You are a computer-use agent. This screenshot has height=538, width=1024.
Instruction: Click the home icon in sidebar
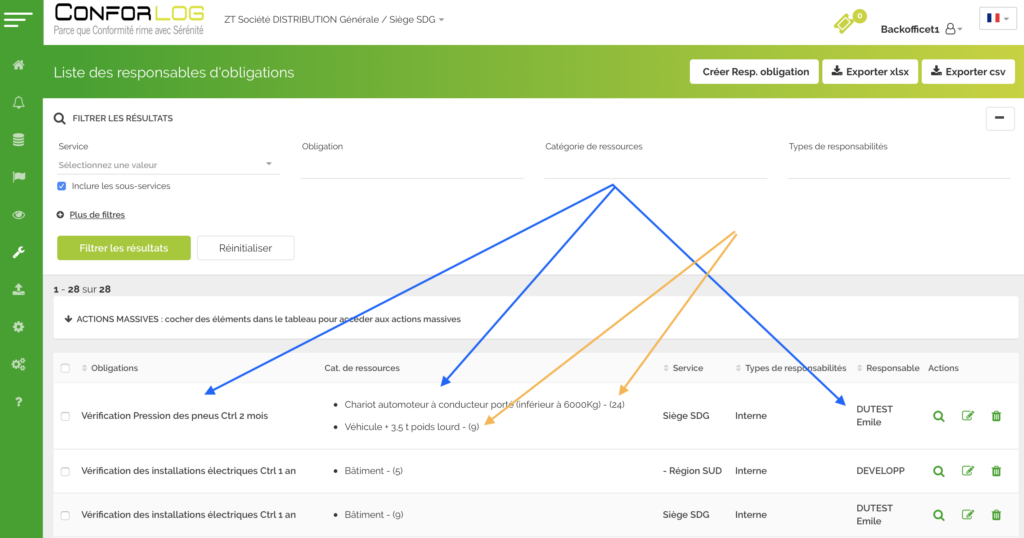(18, 65)
